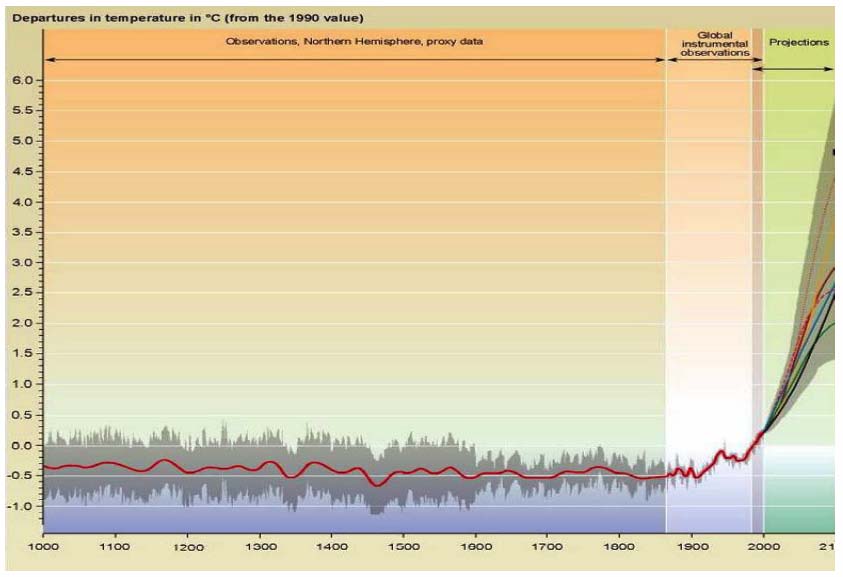Click the 'Projections' section label

point(799,42)
